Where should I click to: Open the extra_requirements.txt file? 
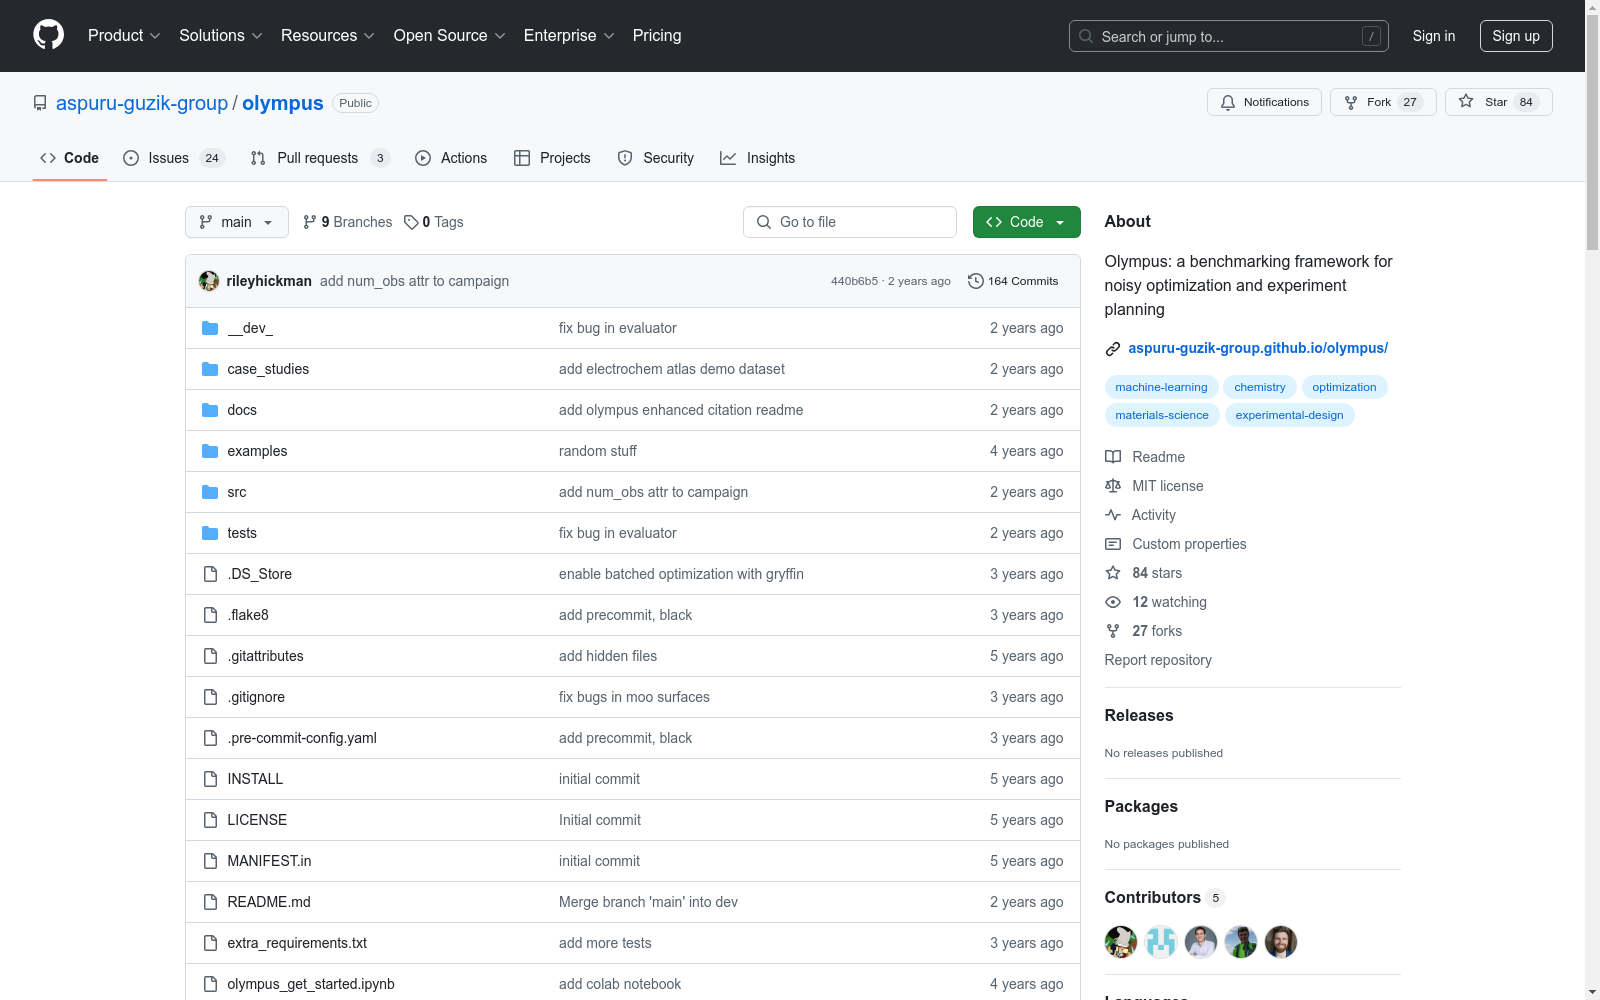[x=297, y=943]
